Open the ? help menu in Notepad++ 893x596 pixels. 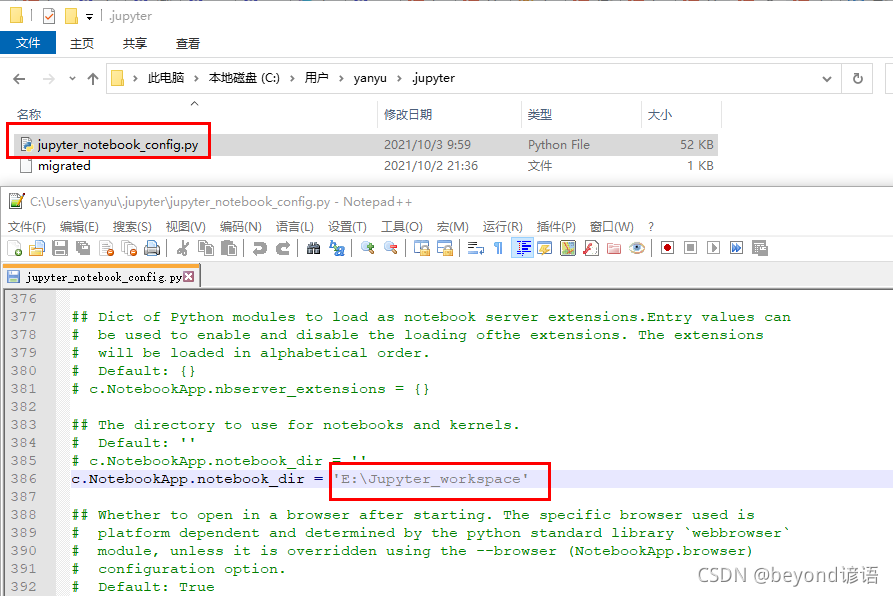(x=651, y=227)
